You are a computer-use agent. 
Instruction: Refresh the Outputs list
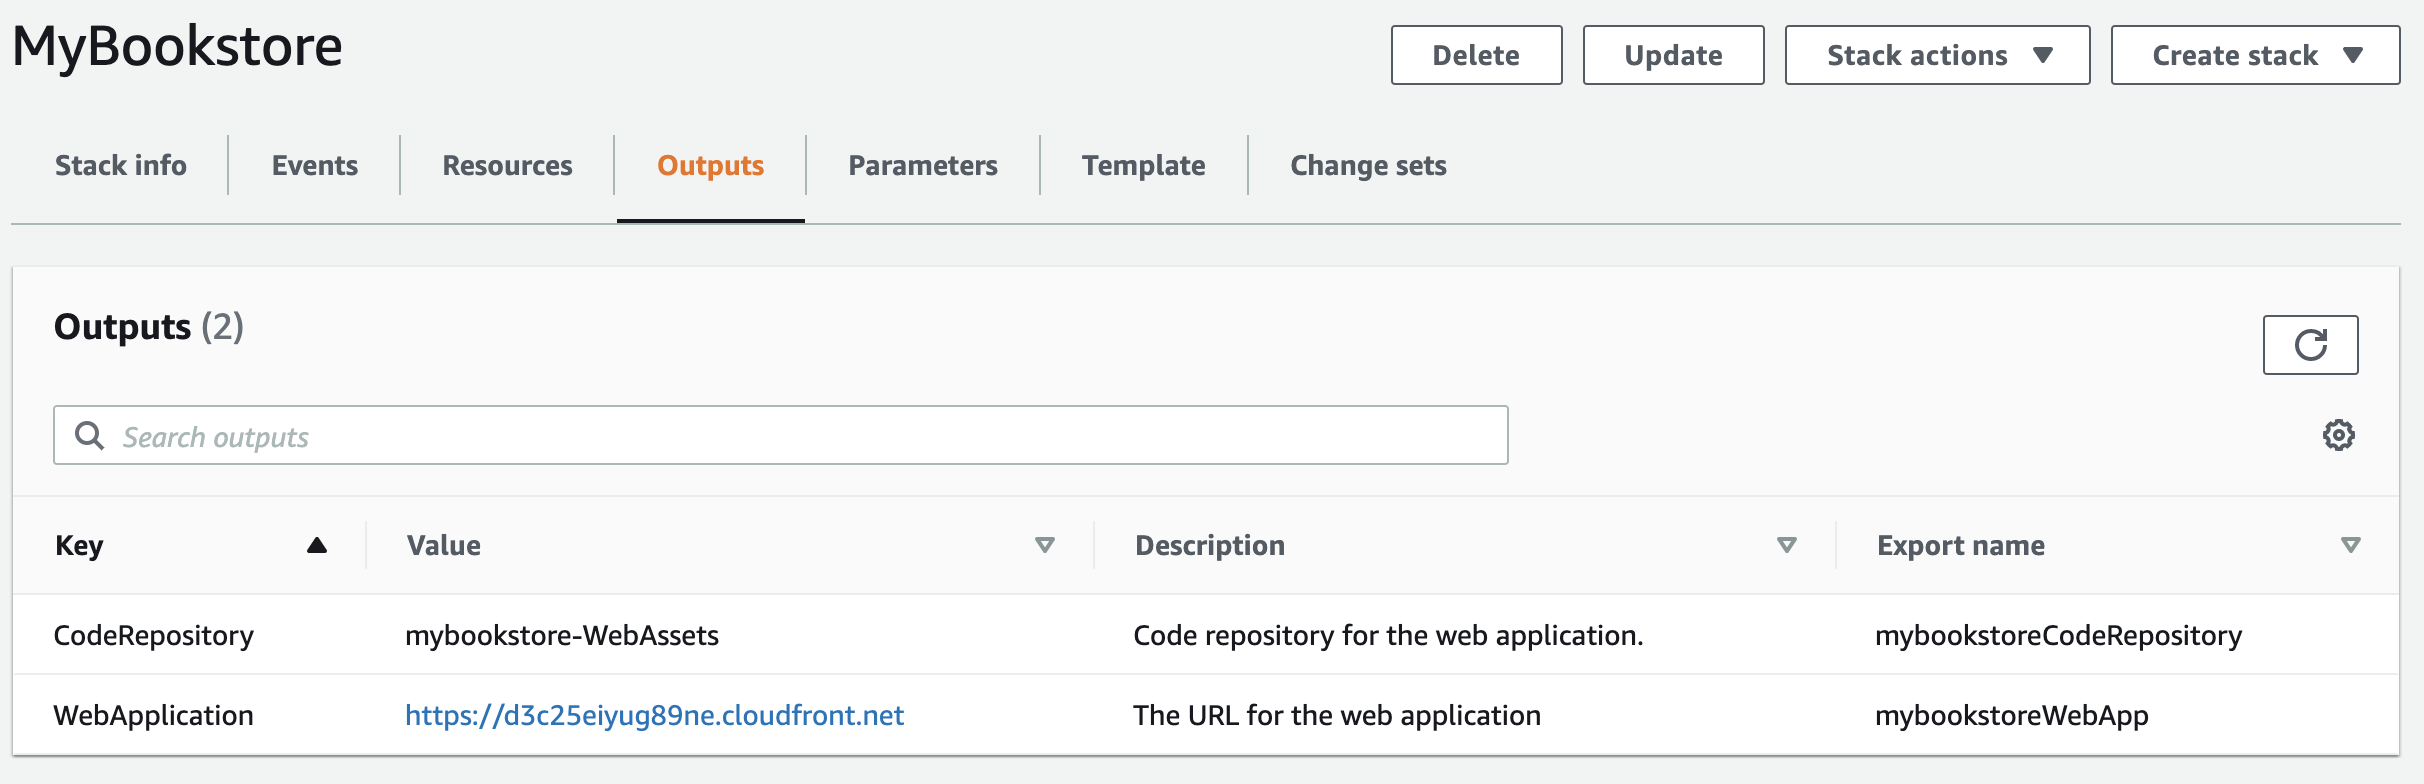coord(2310,345)
